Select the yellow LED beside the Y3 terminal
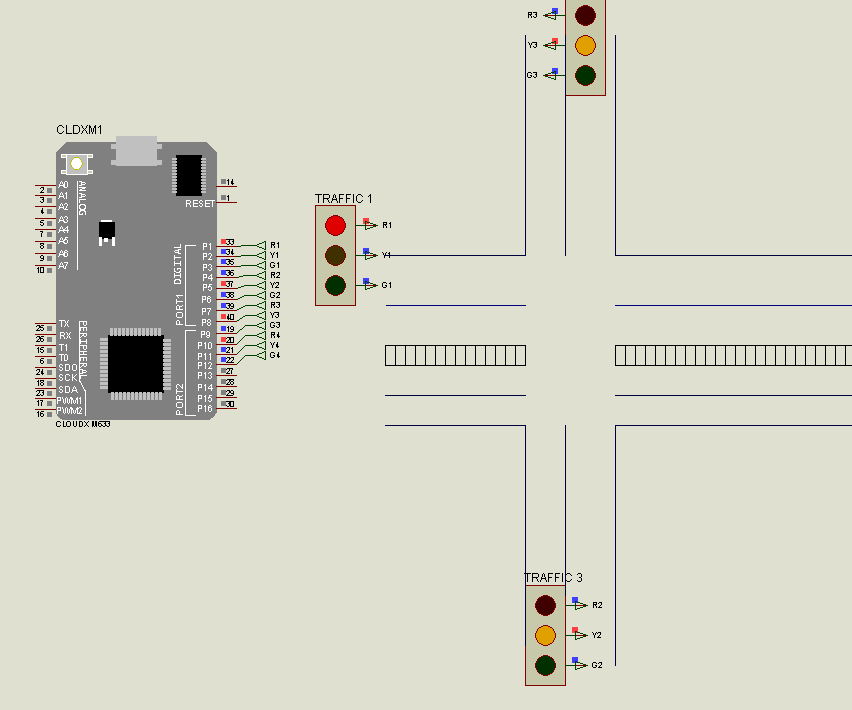Screen dimensions: 852x710 pos(585,45)
